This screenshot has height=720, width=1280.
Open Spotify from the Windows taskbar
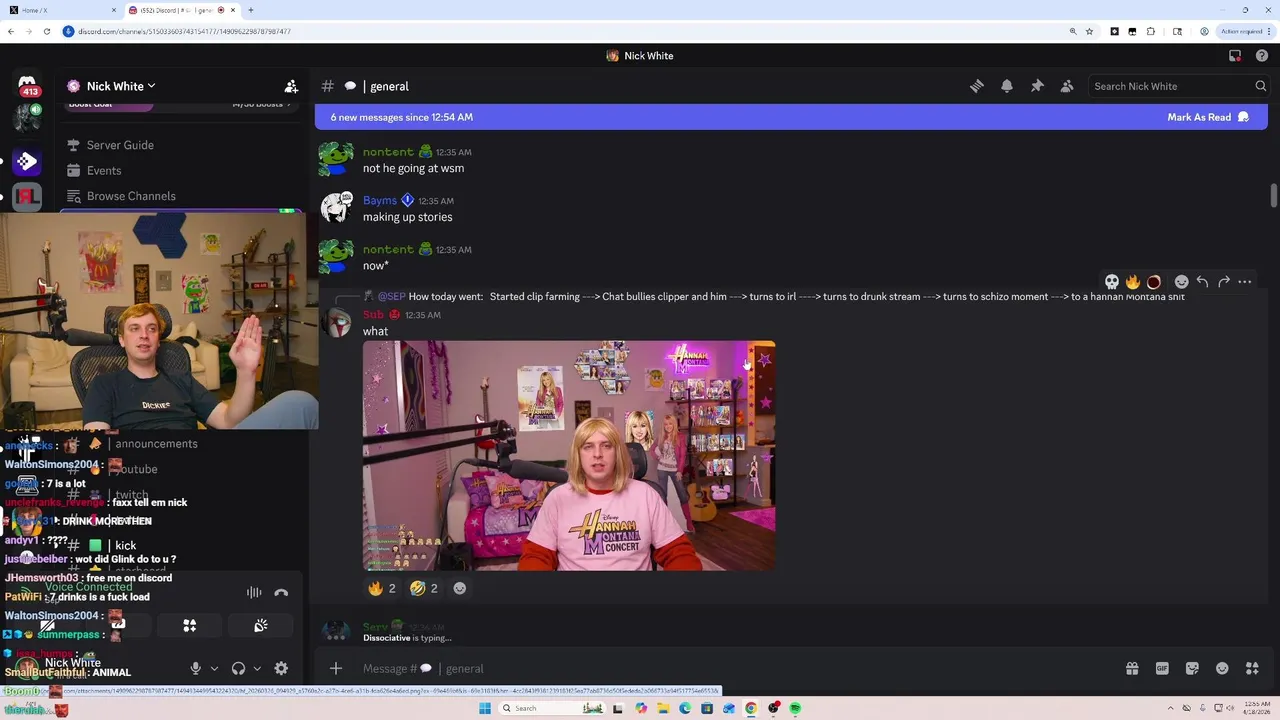click(x=795, y=708)
